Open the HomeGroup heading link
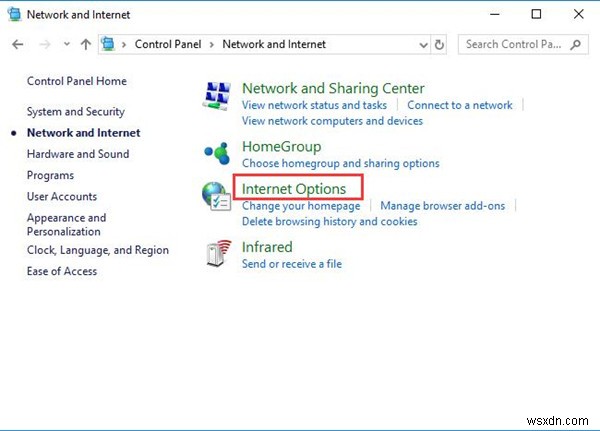 pos(281,147)
